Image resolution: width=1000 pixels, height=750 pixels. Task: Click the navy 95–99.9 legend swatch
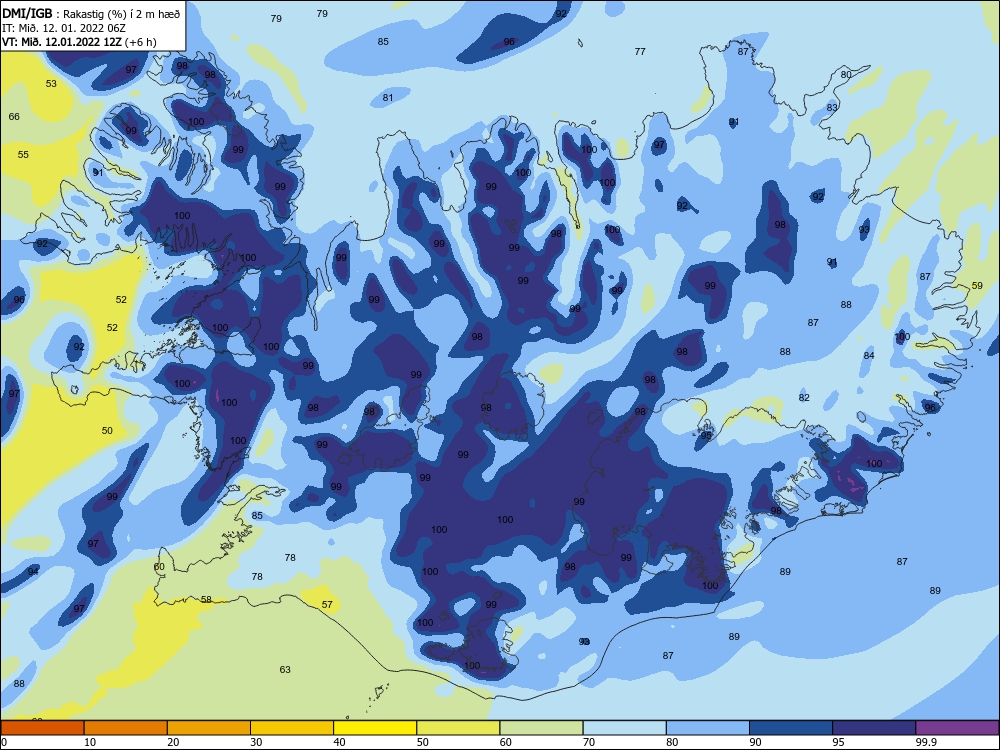point(874,728)
